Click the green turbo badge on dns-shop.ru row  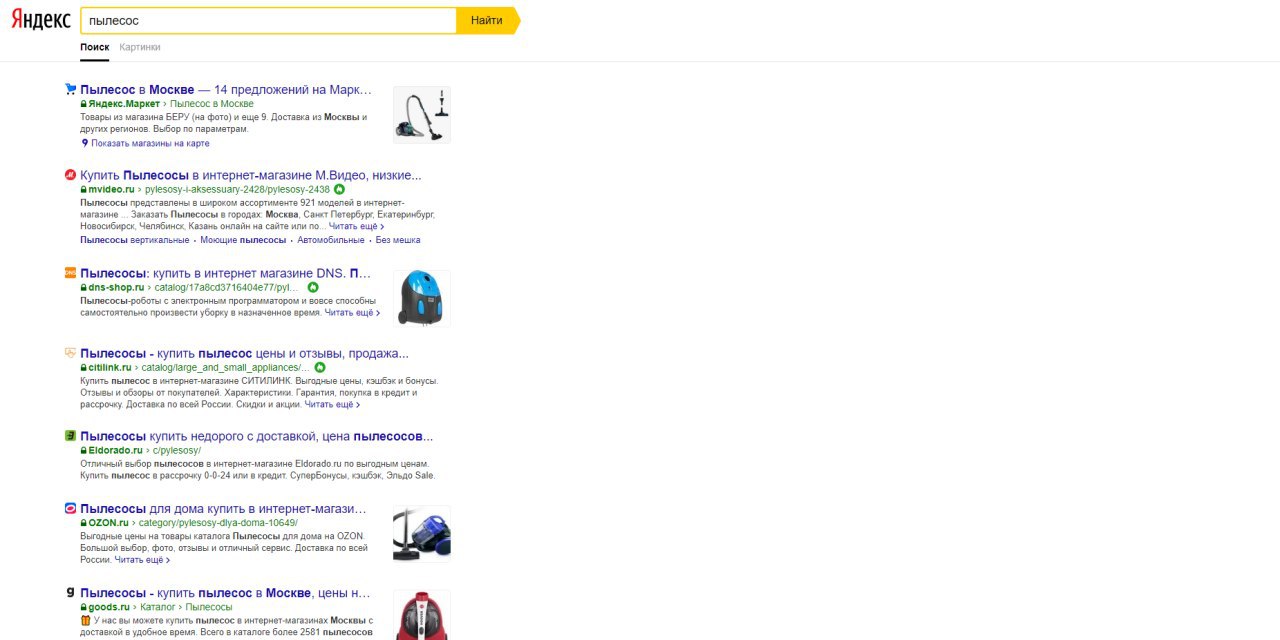click(x=313, y=287)
